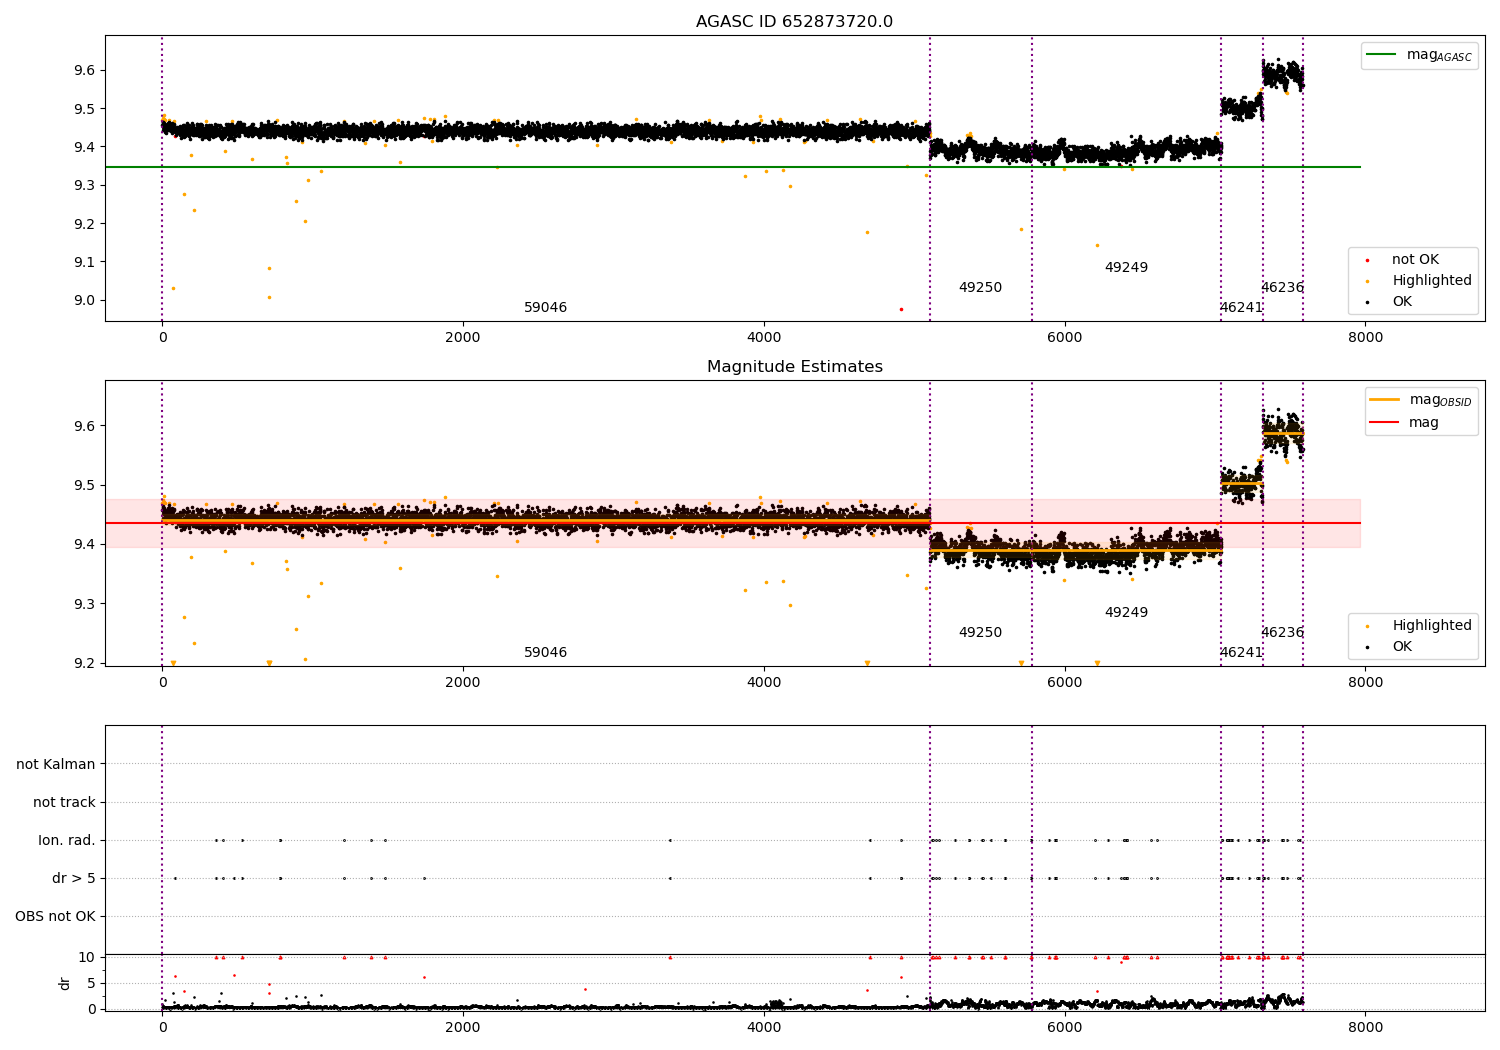Click the 4000 x-axis tick in top plot

(764, 337)
